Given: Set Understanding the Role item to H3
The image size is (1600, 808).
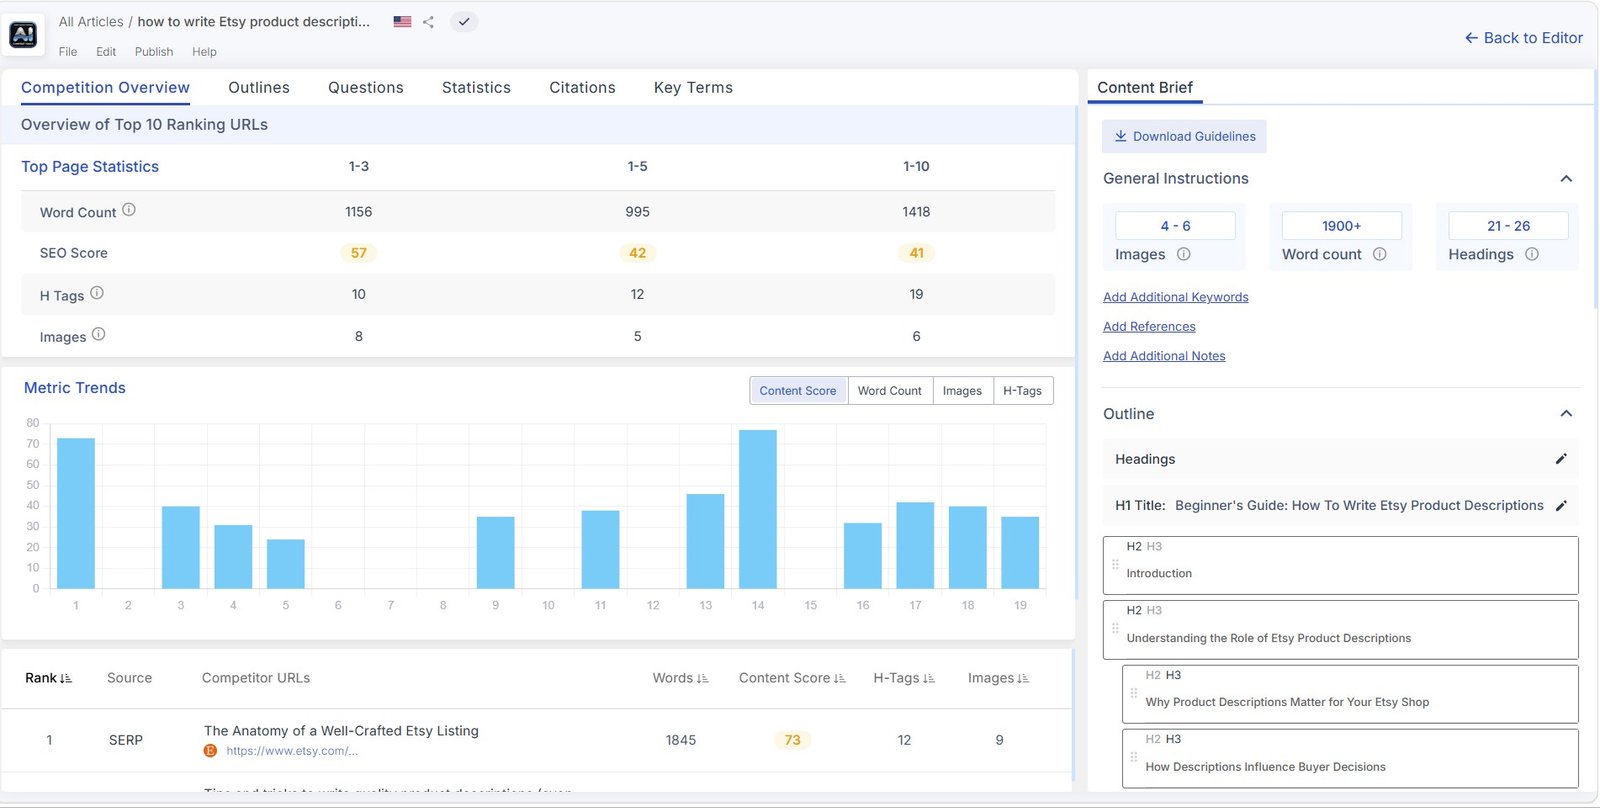Looking at the screenshot, I should (x=1154, y=611).
